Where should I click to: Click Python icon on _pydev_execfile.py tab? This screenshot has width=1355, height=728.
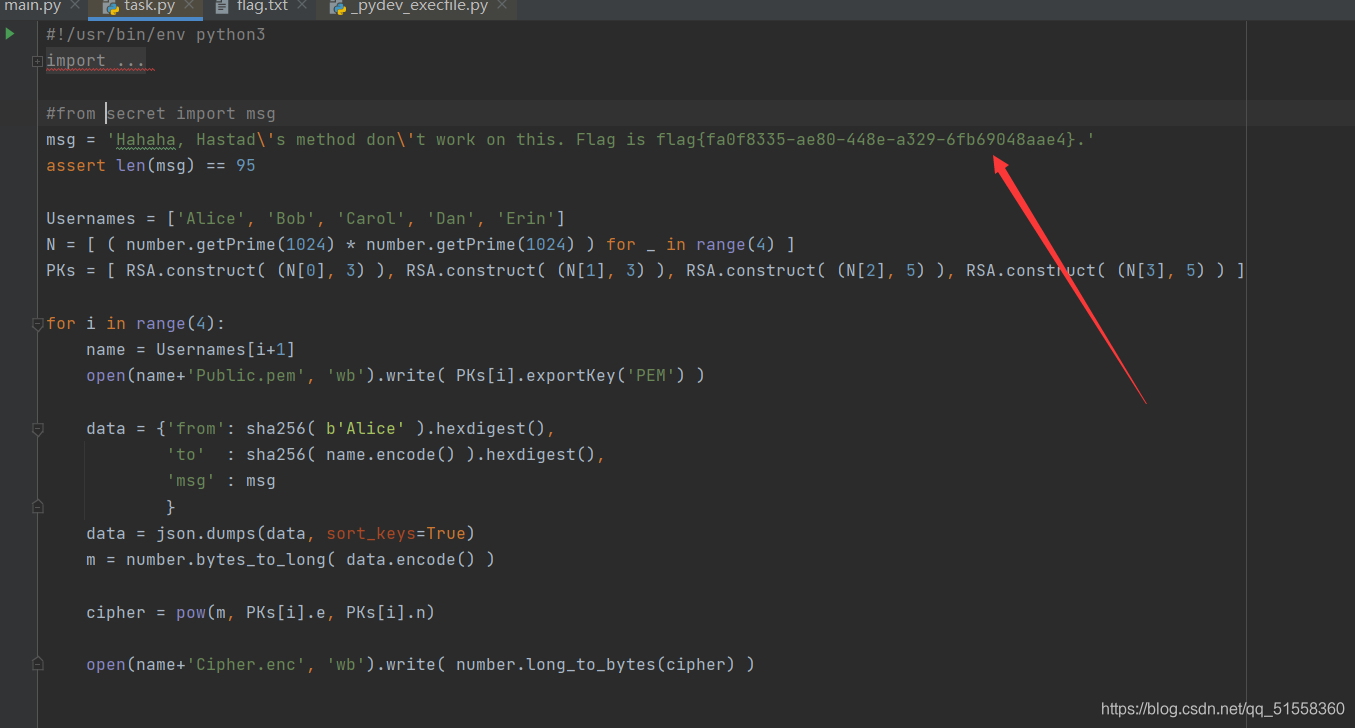[338, 7]
